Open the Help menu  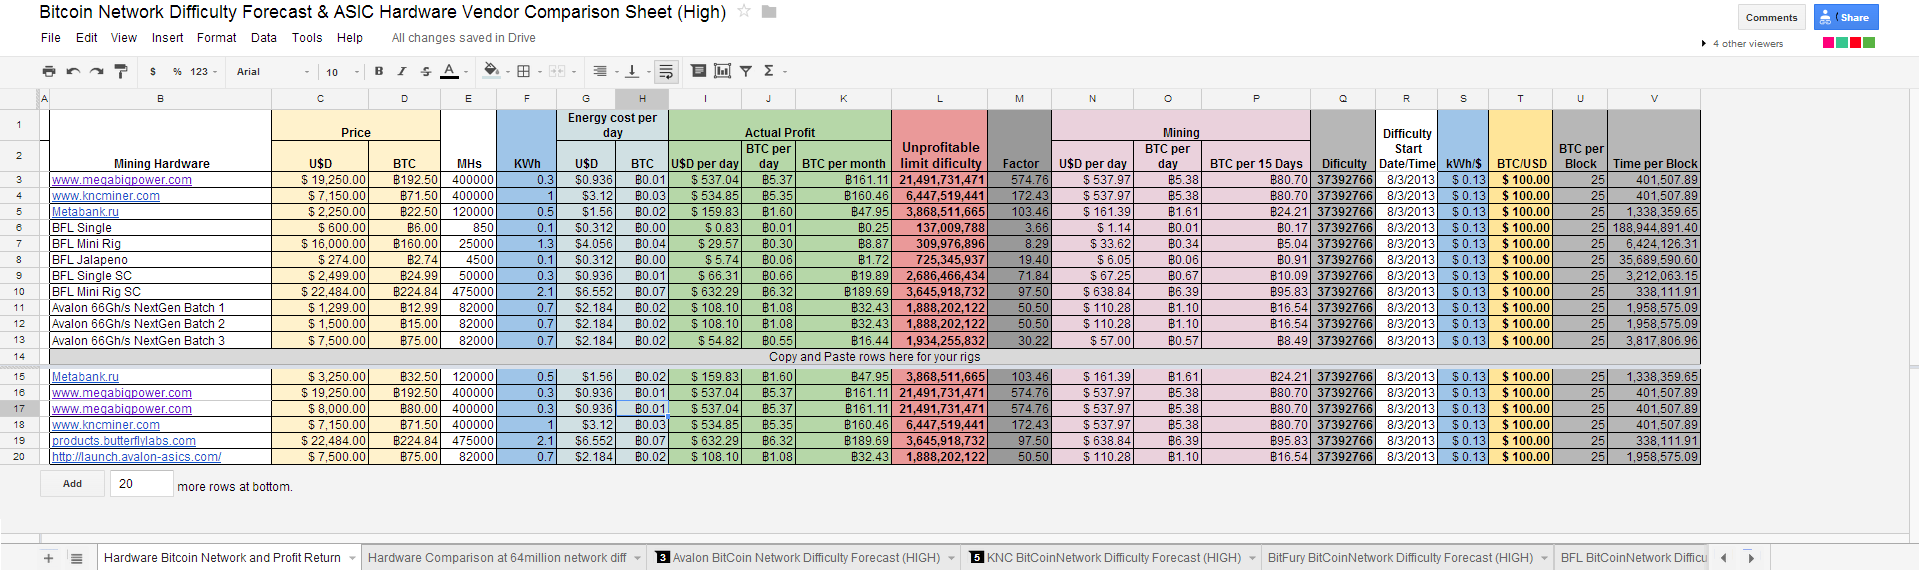(350, 38)
